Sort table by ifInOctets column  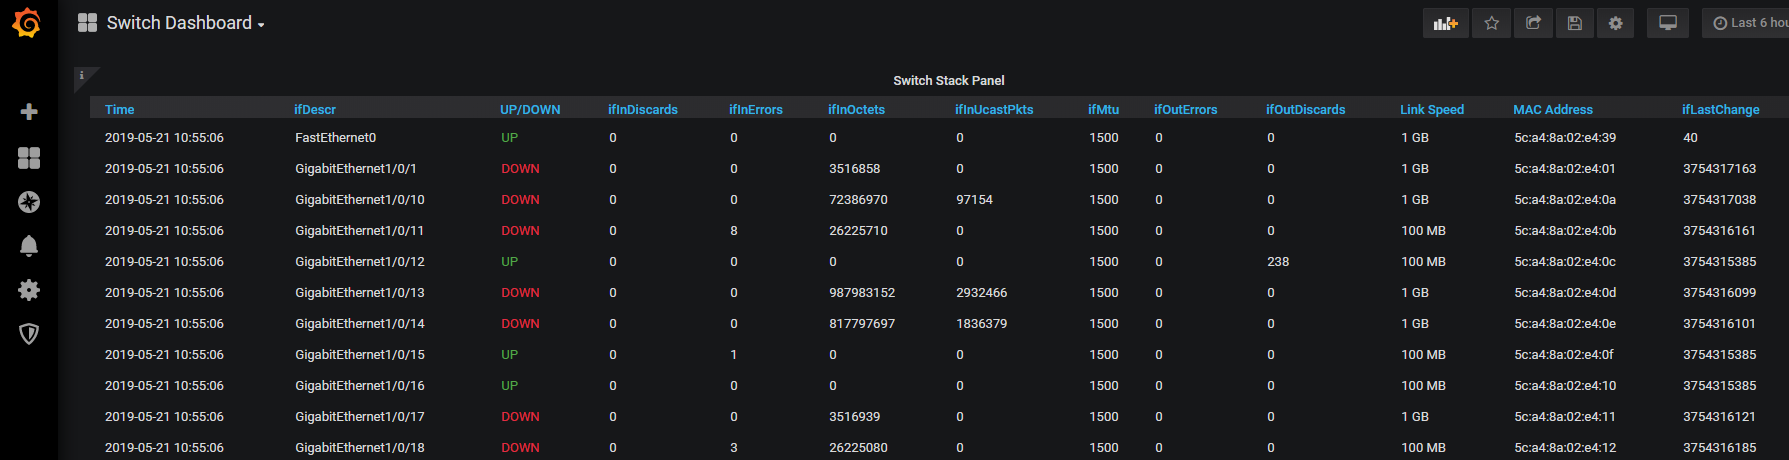(857, 110)
